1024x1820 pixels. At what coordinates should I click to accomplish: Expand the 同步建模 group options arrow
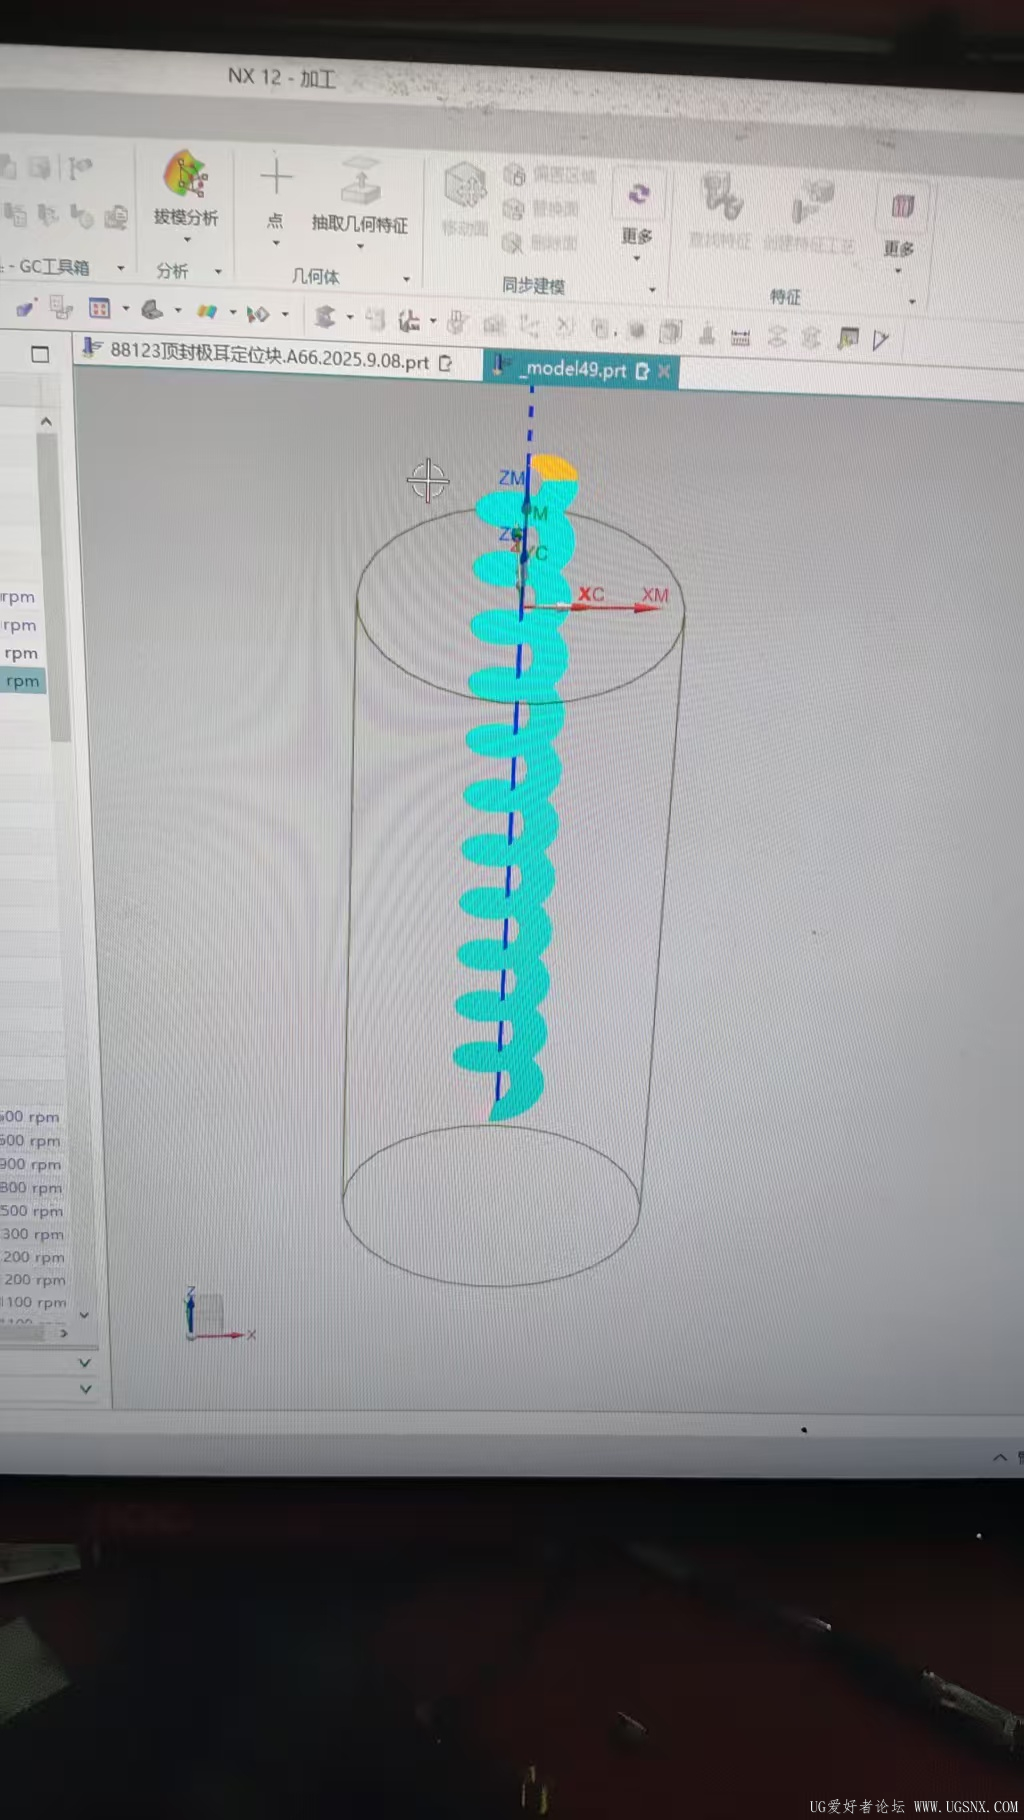point(652,290)
